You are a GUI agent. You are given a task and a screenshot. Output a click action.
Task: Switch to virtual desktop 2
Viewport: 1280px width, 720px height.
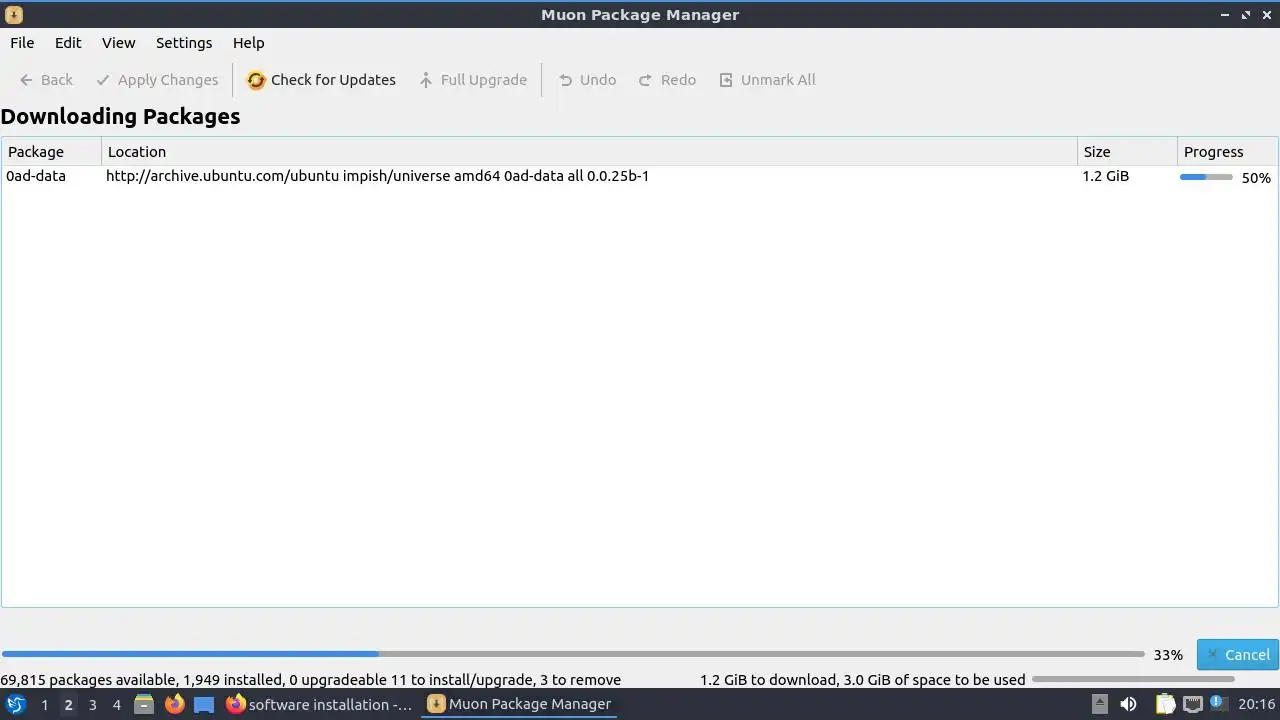coord(68,705)
